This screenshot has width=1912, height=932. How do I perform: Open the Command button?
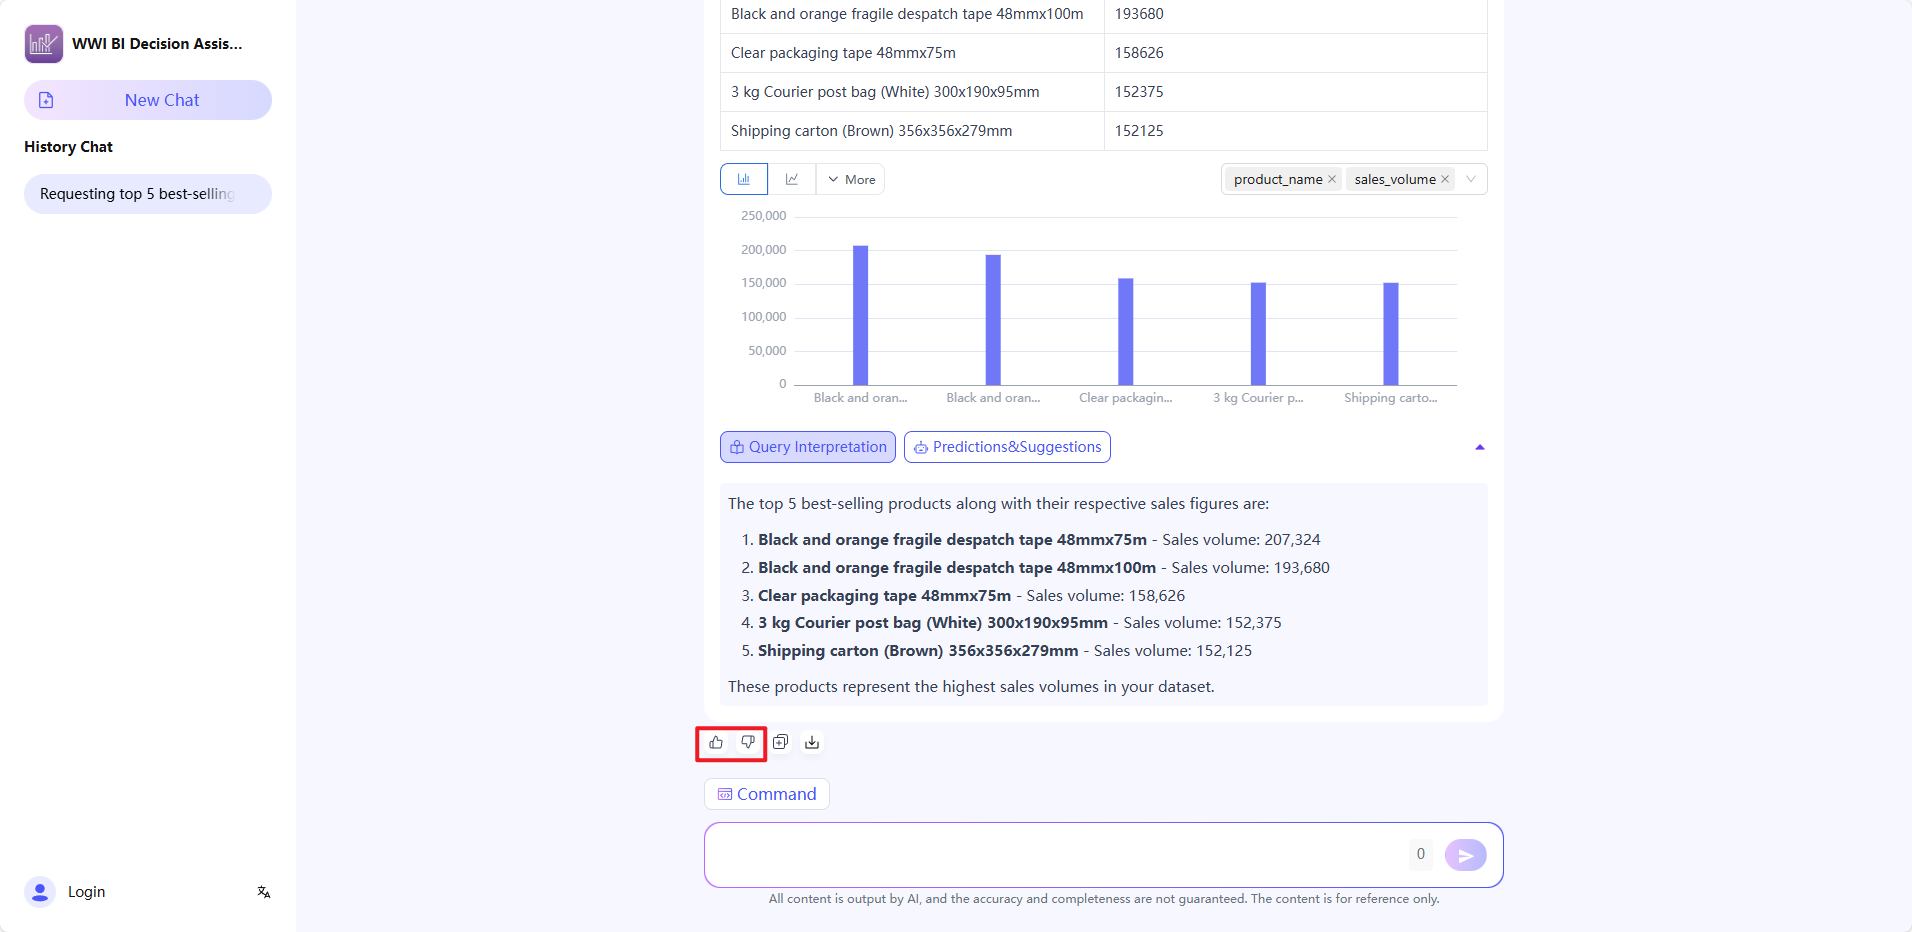pos(767,794)
